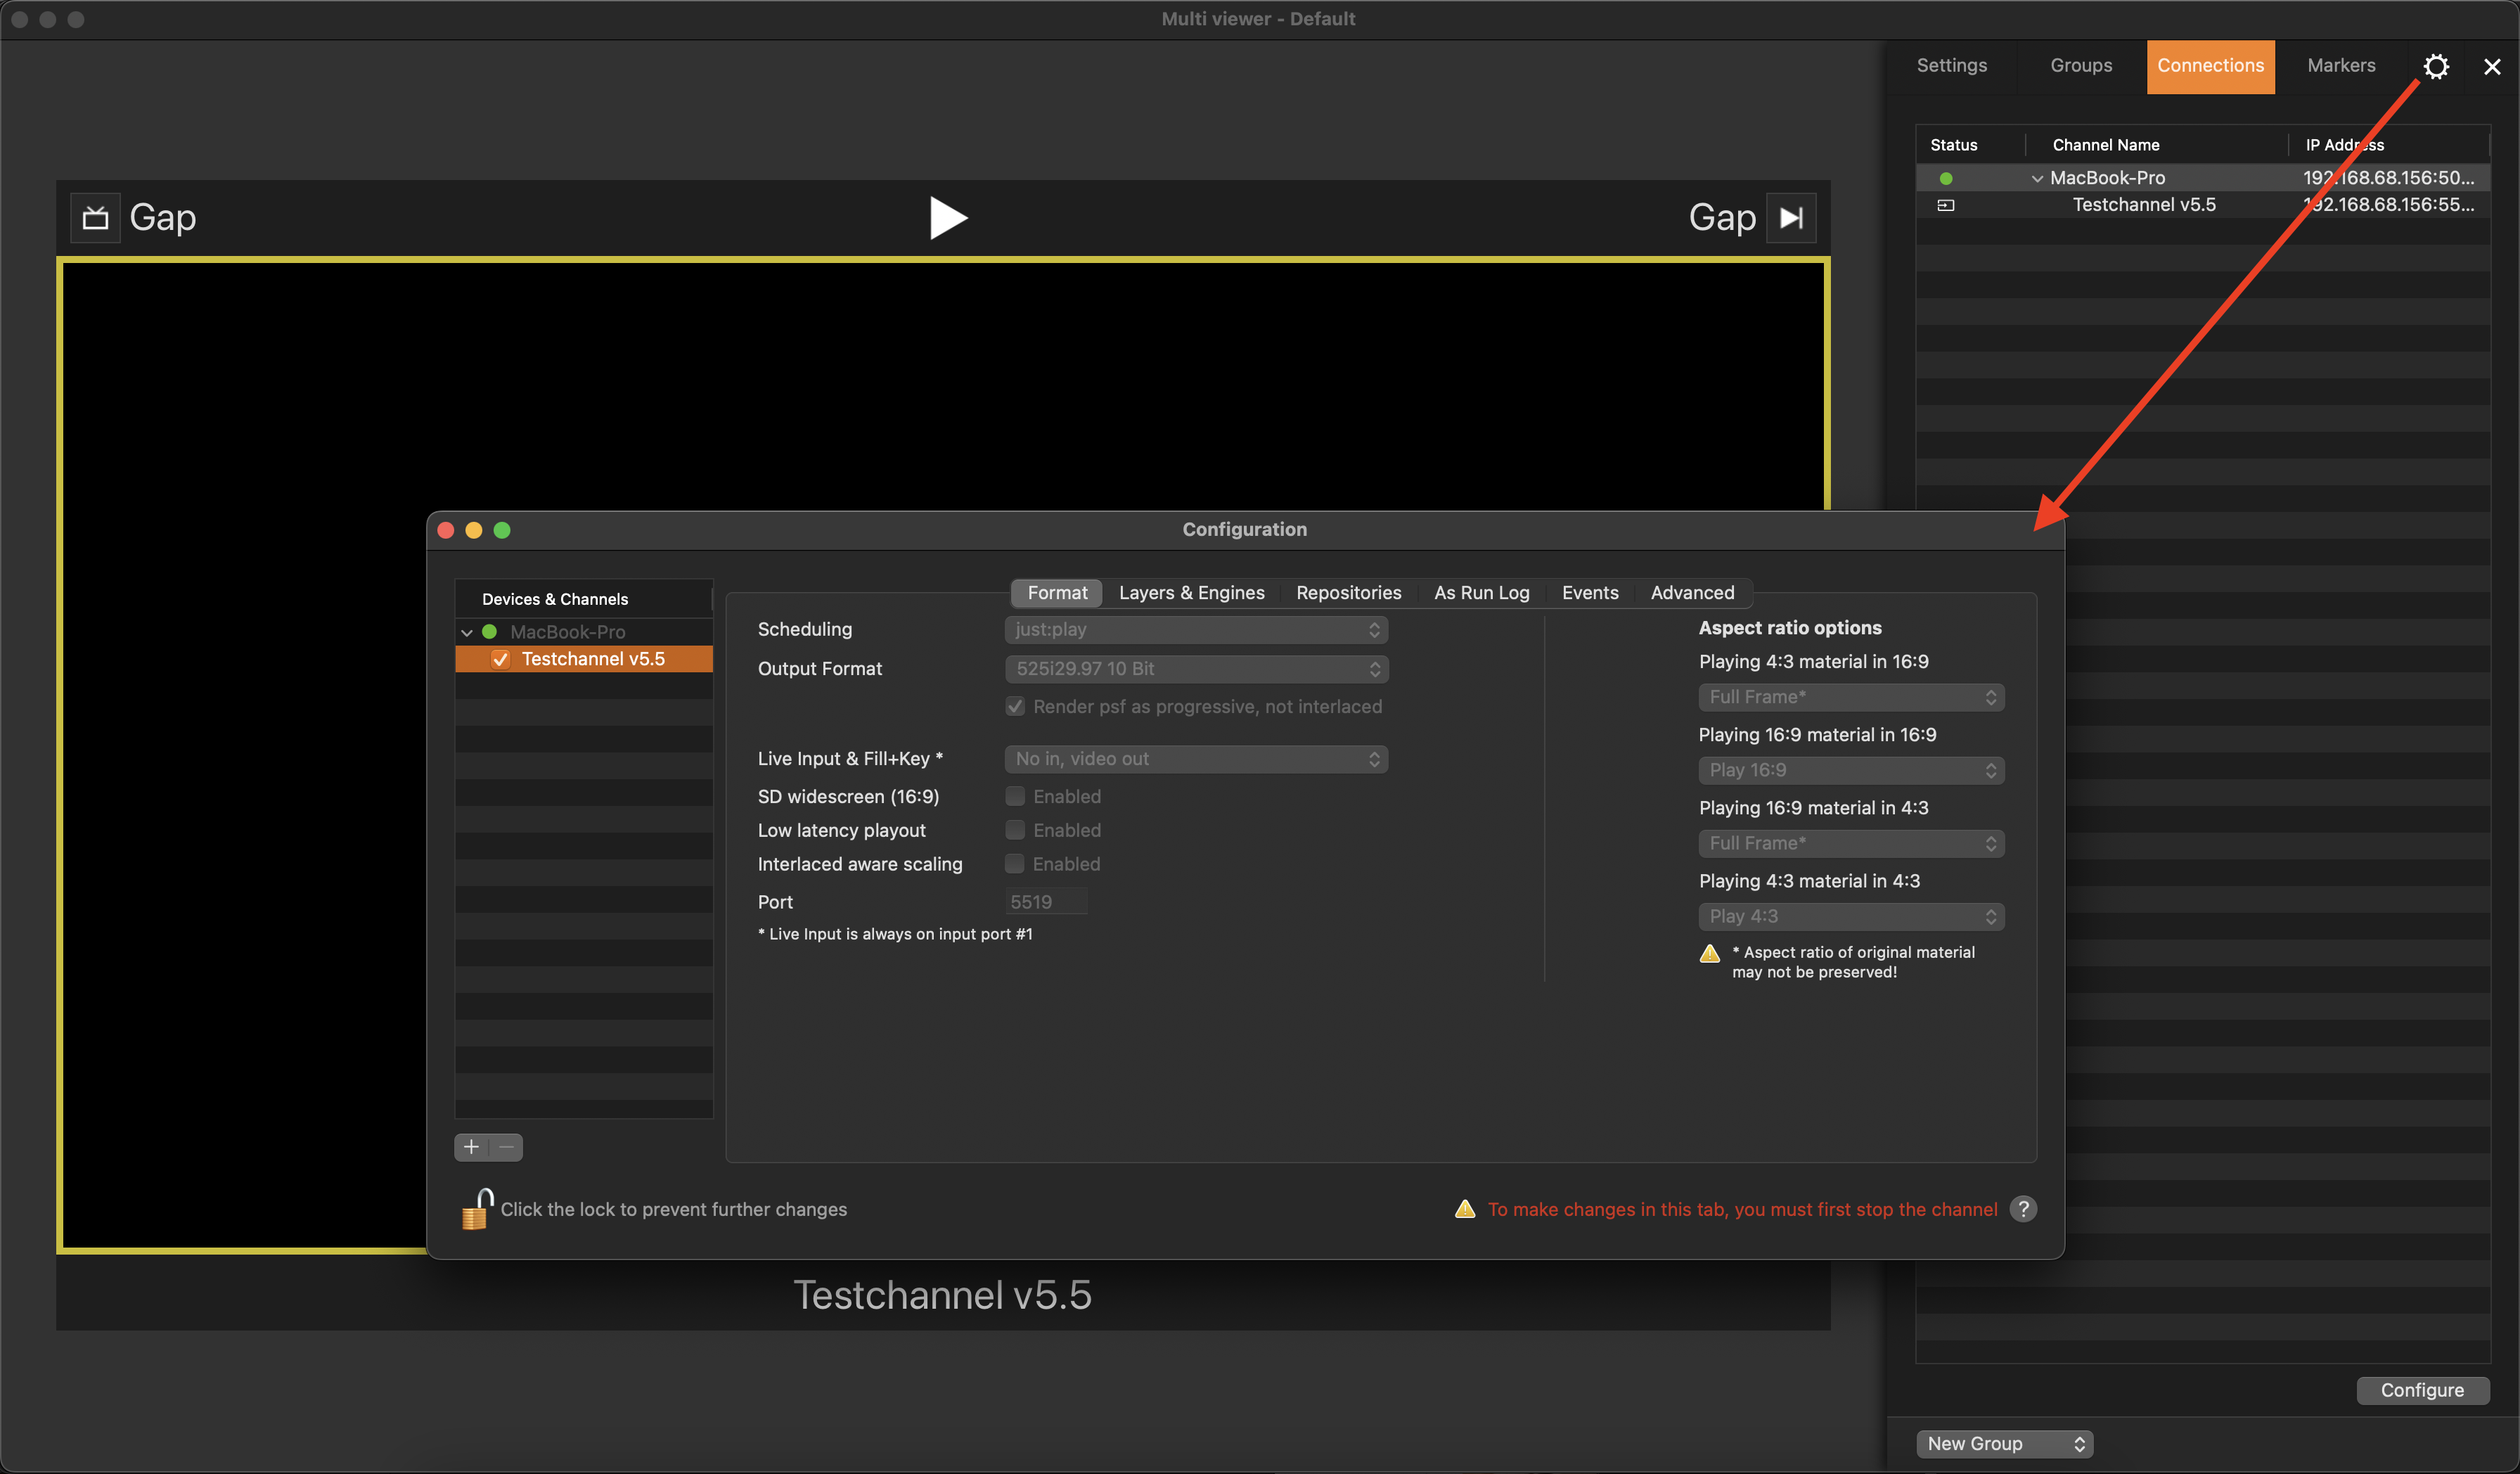
Task: Collapse MacBook-Pro in Devices & Channels tree
Action: [466, 632]
